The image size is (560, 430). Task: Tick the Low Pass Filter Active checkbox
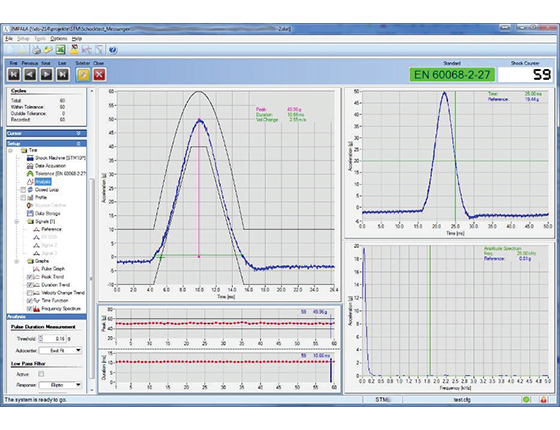[x=41, y=374]
